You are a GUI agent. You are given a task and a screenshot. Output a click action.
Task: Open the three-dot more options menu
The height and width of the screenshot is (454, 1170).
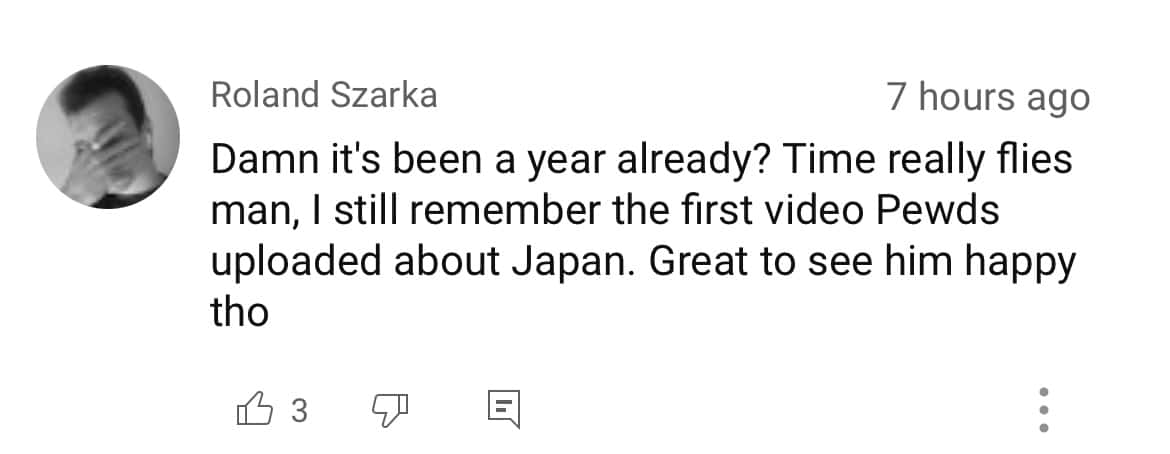(1043, 409)
